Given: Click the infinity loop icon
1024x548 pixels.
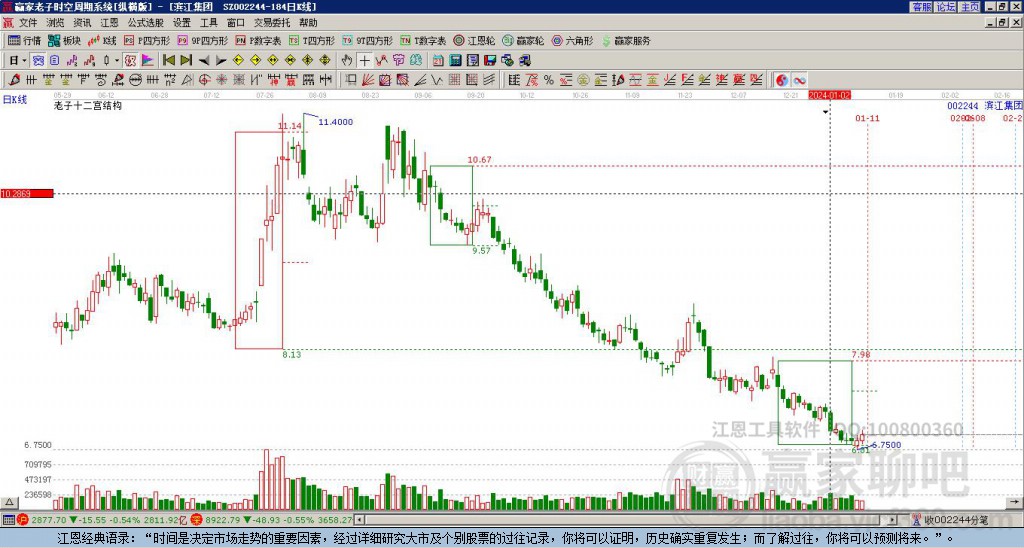Looking at the screenshot, I should click(x=799, y=80).
